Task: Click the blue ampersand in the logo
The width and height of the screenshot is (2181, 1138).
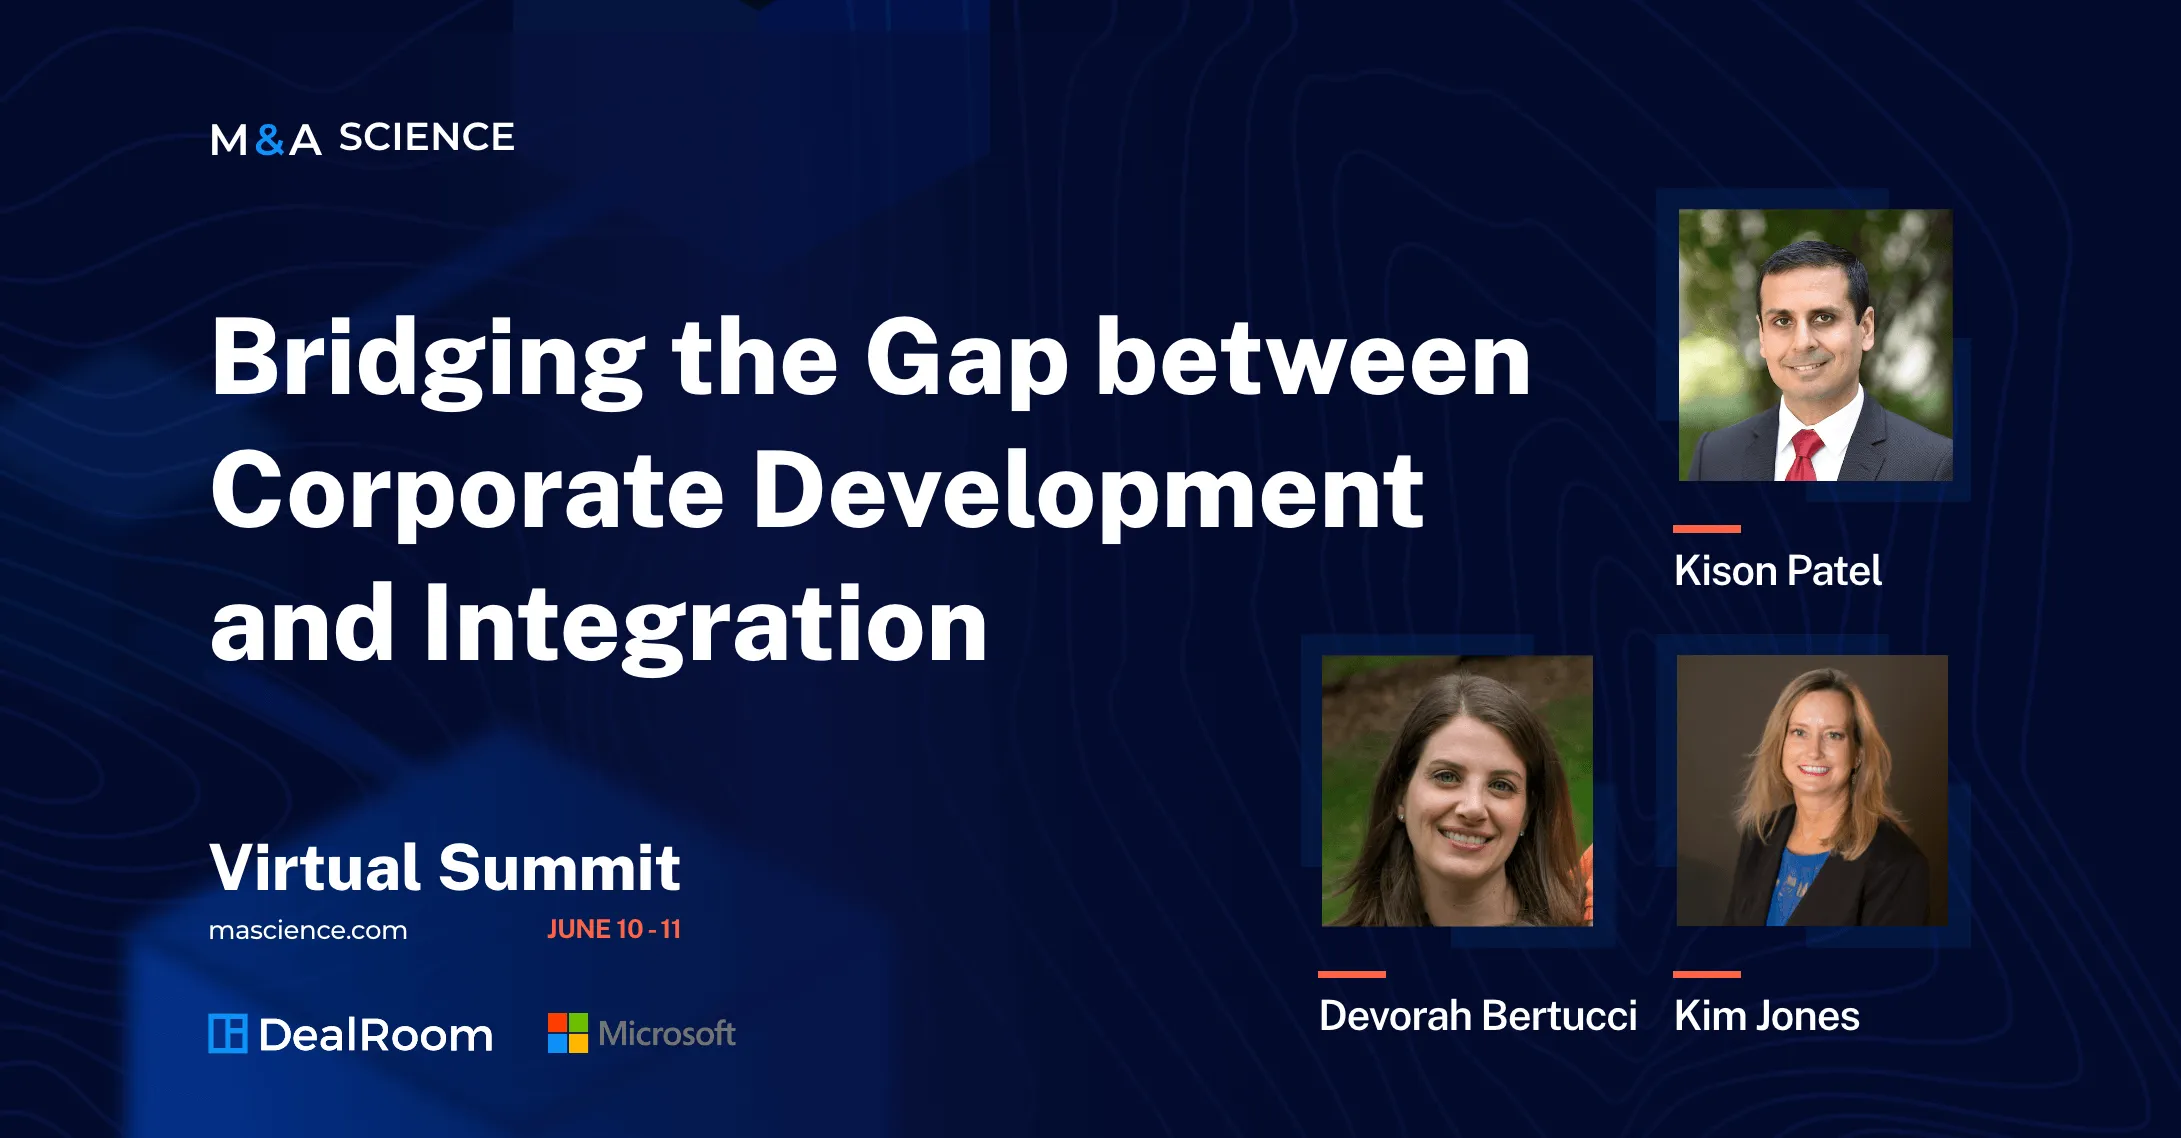Action: [x=269, y=140]
